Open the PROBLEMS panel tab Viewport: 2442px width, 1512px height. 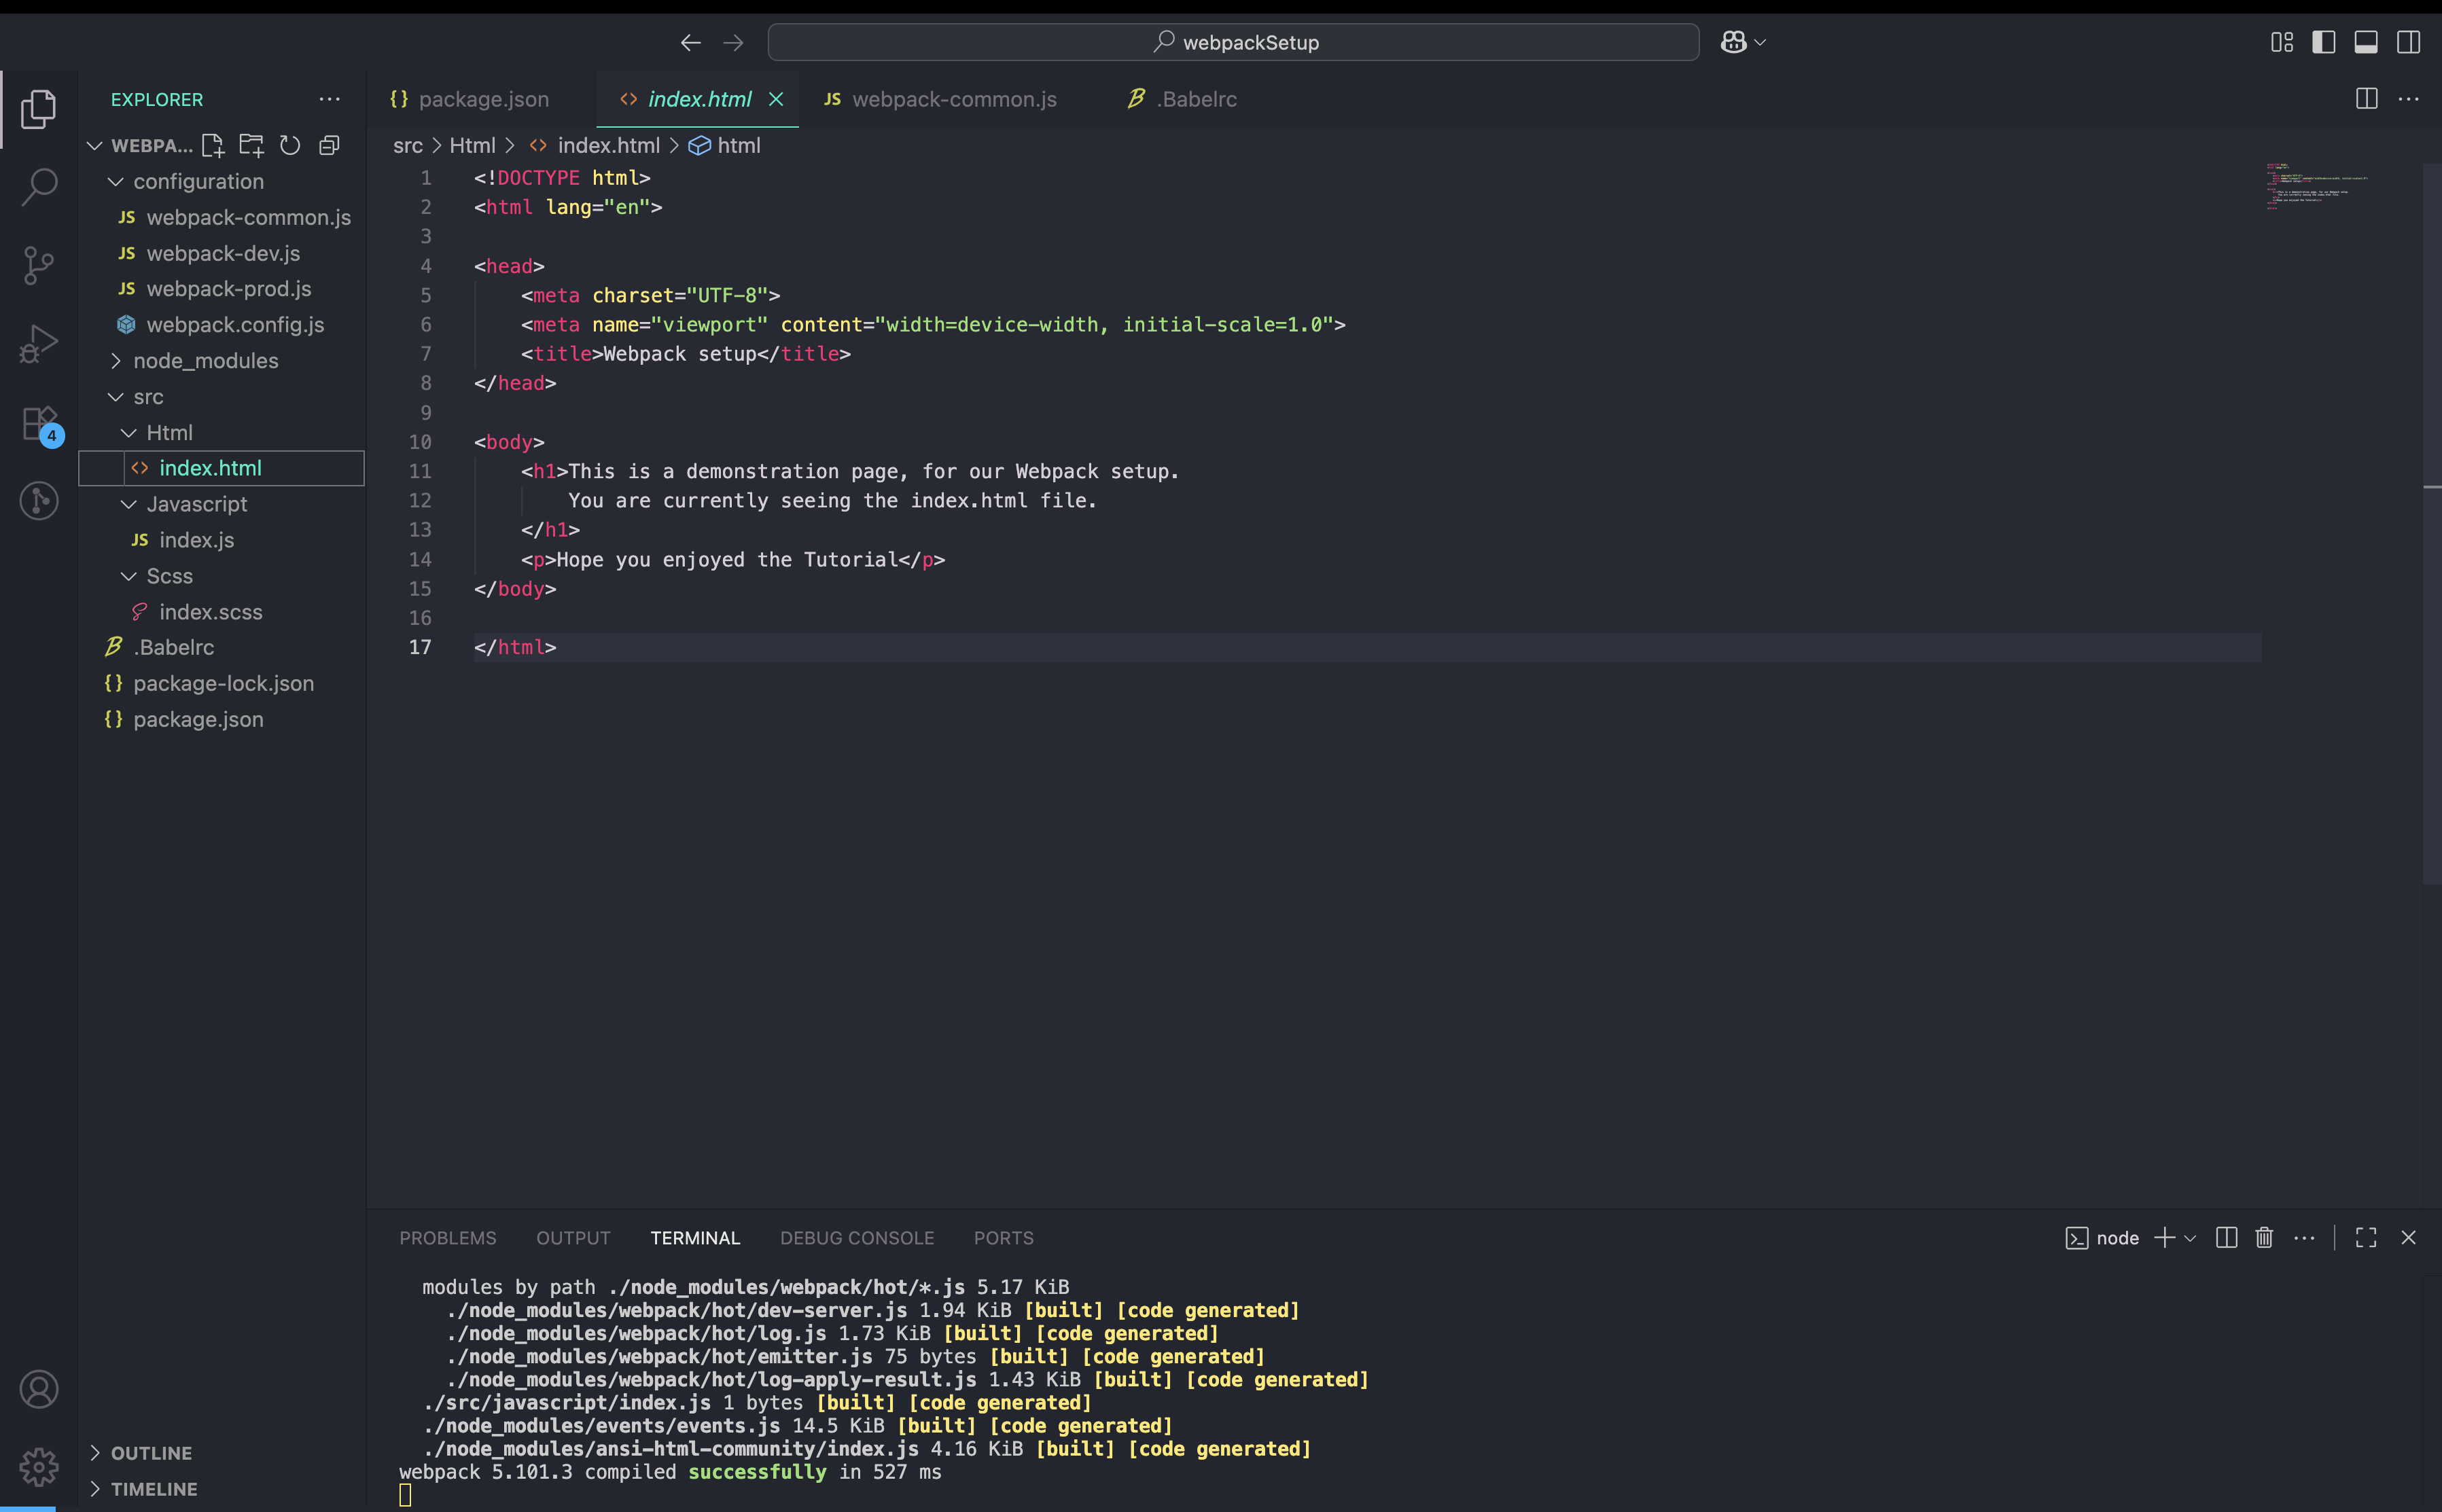(448, 1238)
